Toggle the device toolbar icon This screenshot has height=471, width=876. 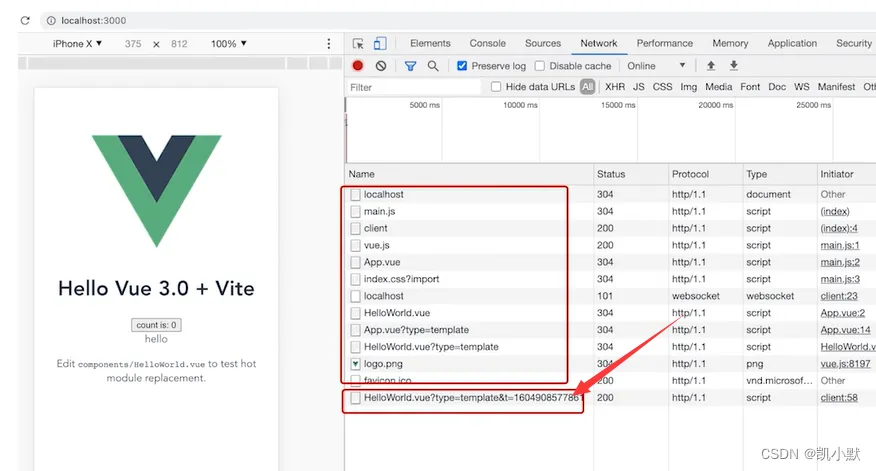(380, 44)
